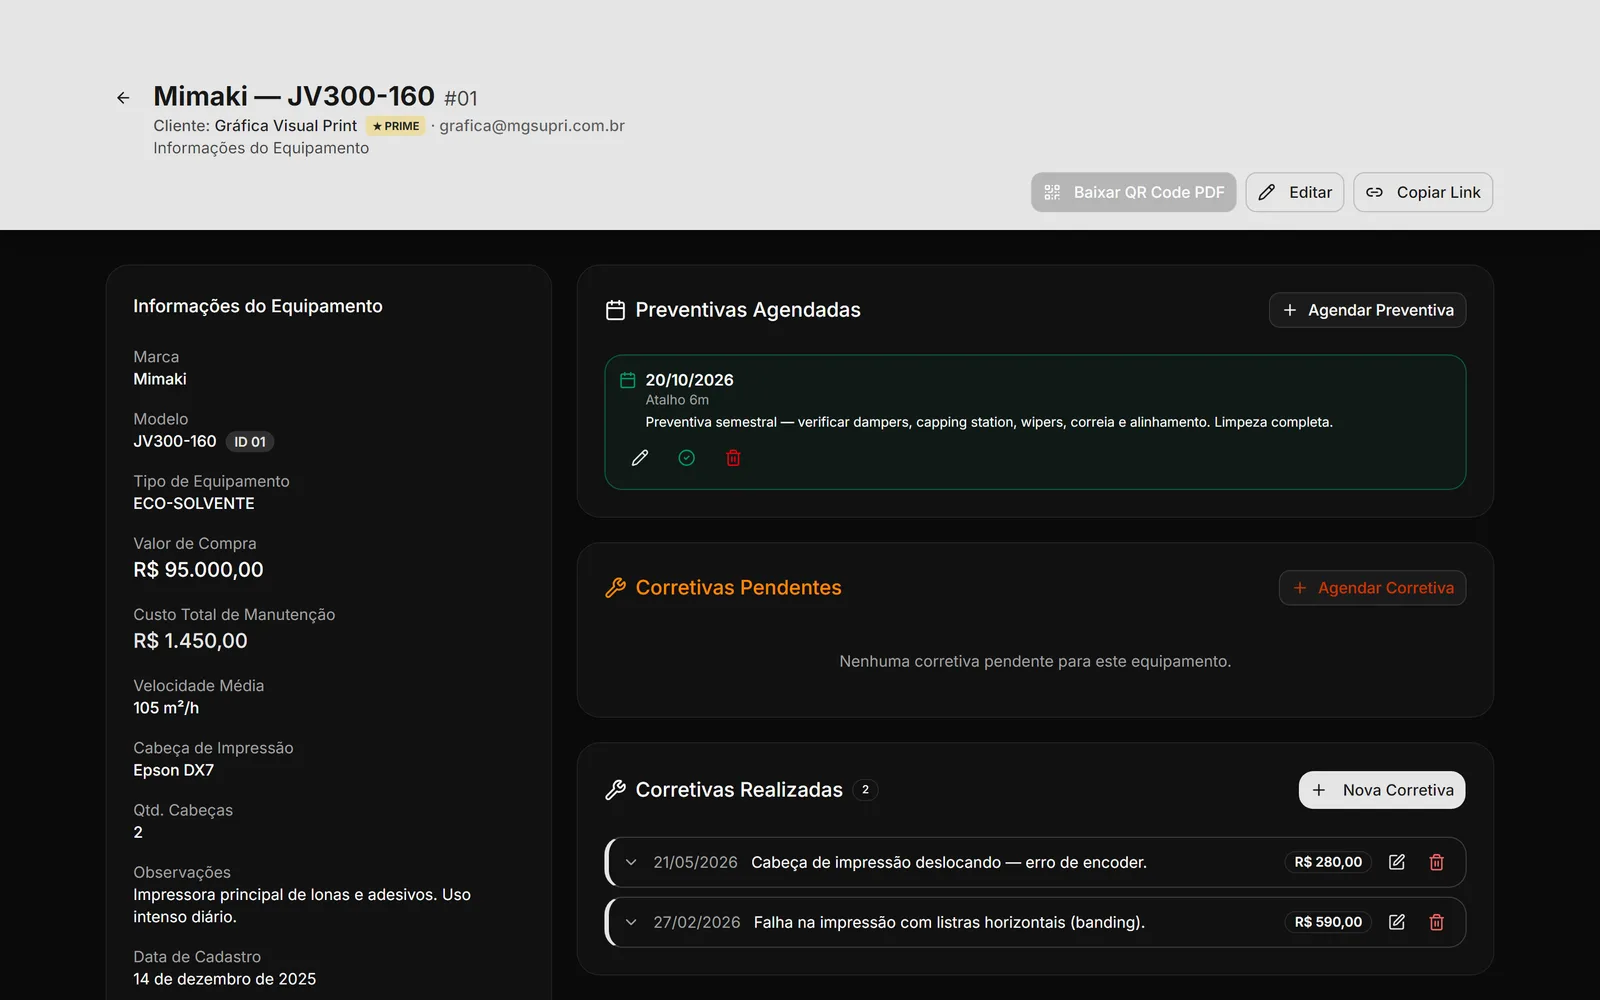The image size is (1600, 1000).
Task: Click the 'Atalho 6m' label under the preventiva date
Action: (677, 400)
